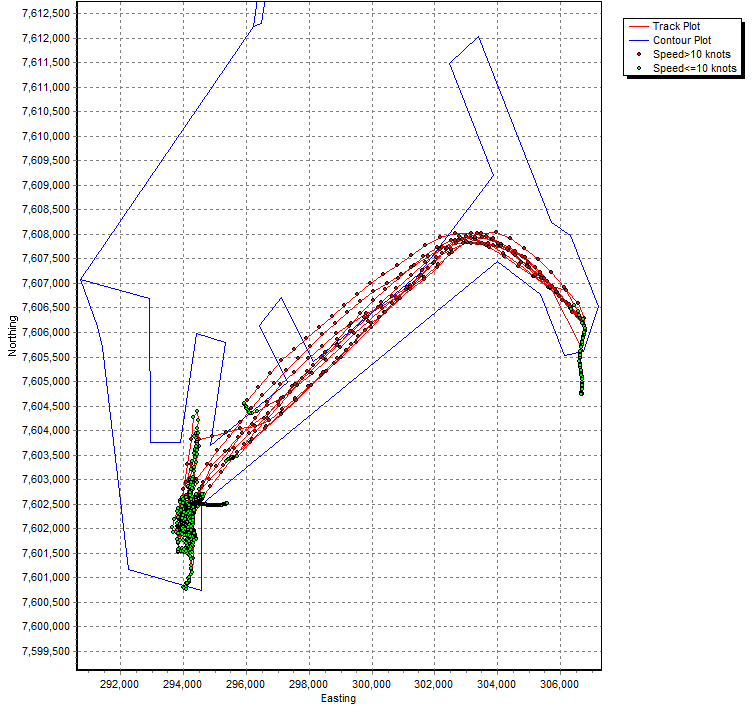Select the Speed>10 knots legend text
Viewport: 753px width, 720px height.
(691, 54)
